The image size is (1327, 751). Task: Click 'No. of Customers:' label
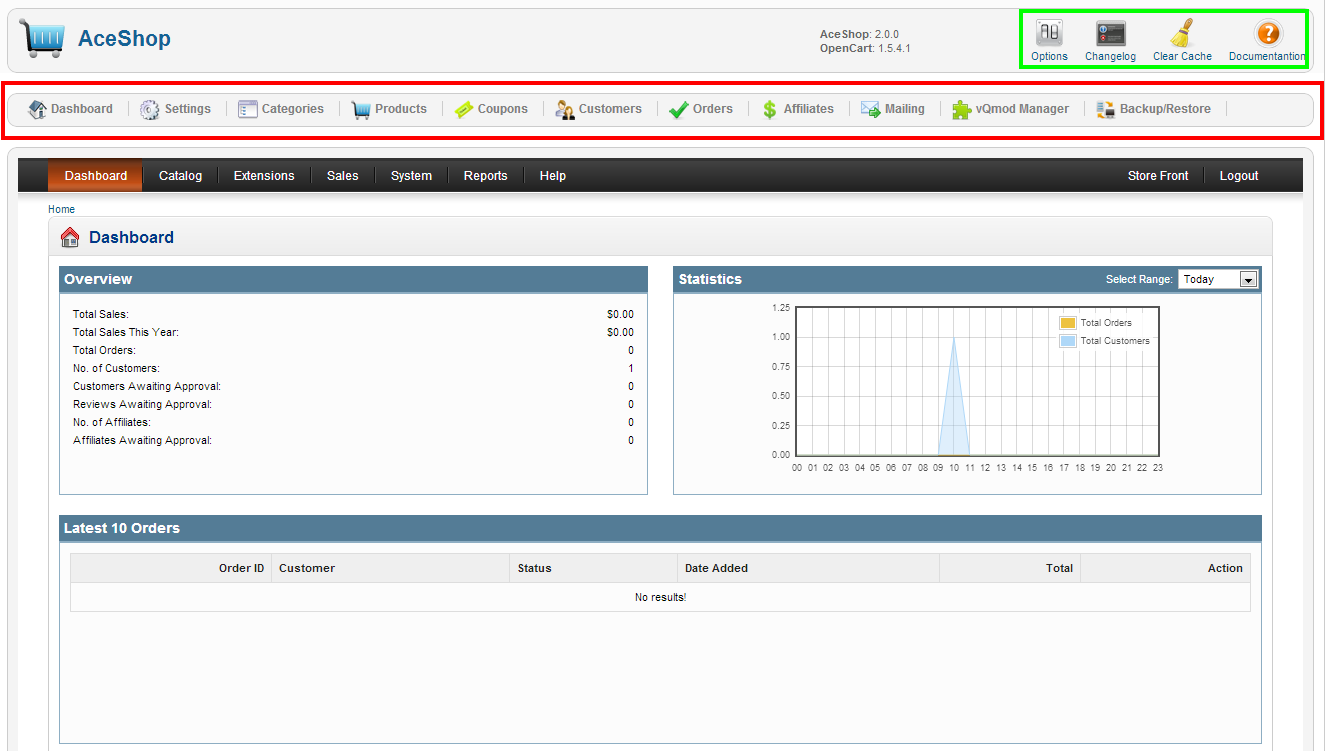pos(116,369)
